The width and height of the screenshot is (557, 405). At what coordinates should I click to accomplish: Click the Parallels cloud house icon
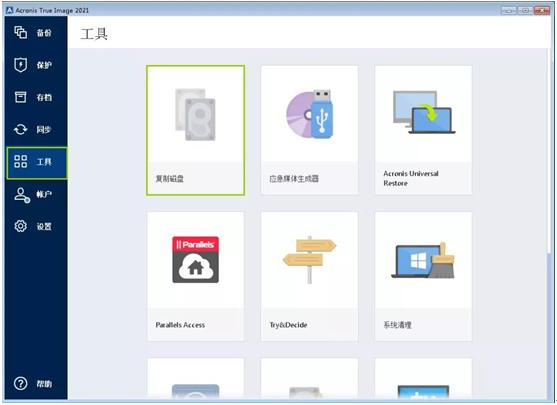pos(195,260)
